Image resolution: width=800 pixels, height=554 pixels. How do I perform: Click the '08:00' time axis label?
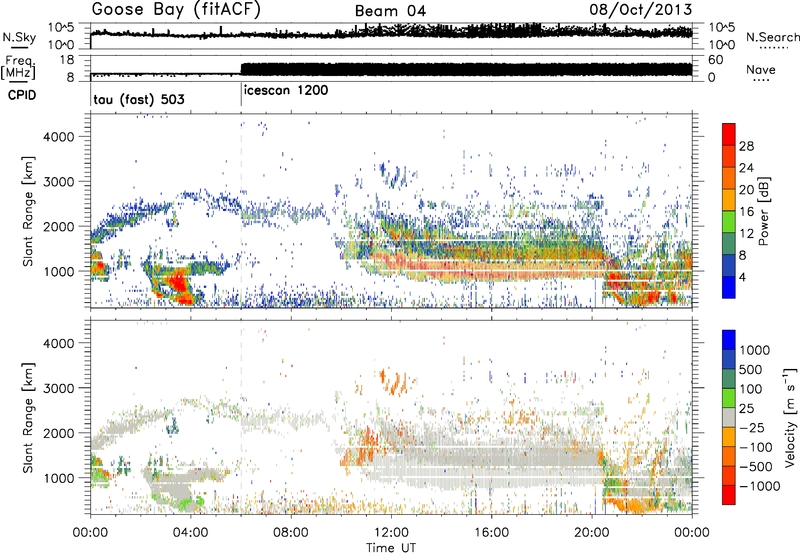pos(291,533)
